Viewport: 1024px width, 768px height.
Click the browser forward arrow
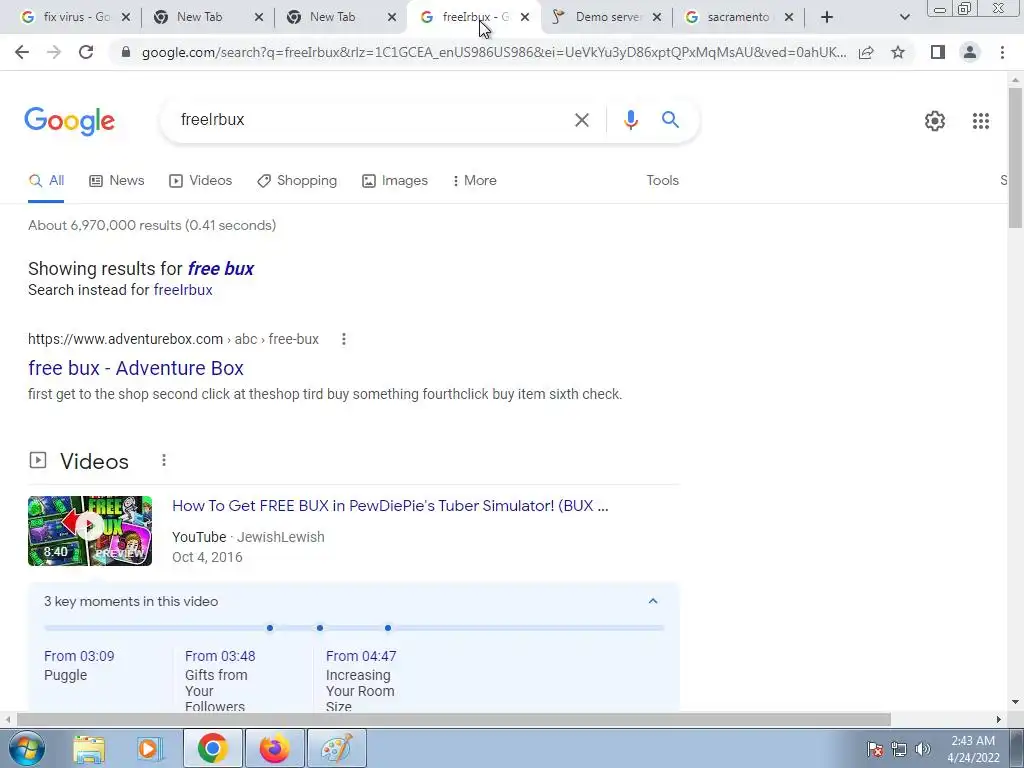point(54,52)
